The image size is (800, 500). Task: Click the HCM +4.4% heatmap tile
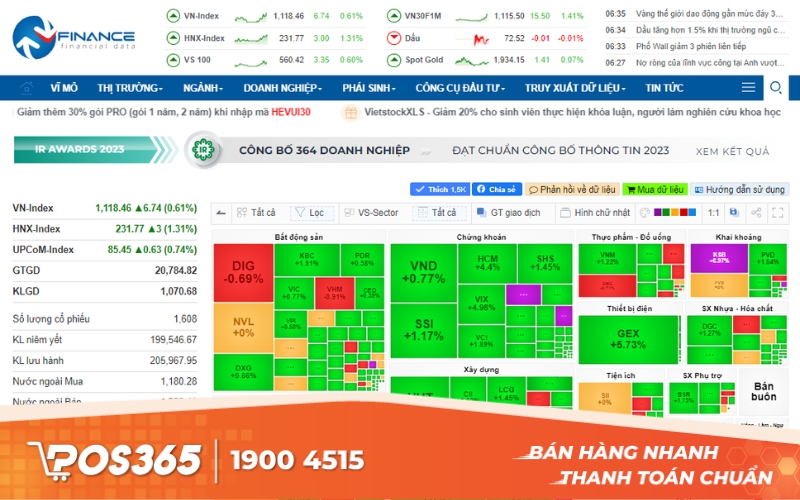coord(487,263)
